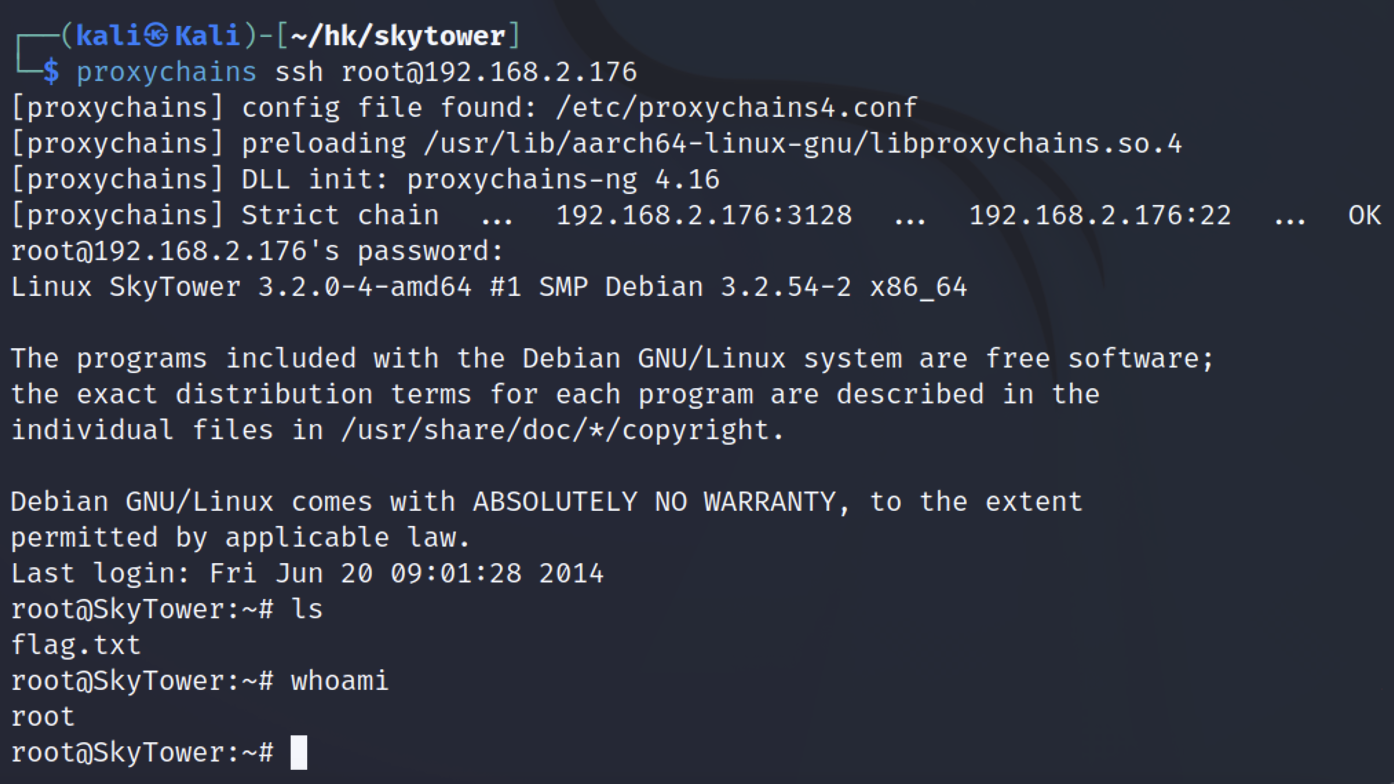Click the blue "proxychains" command word
This screenshot has width=1394, height=784.
166,72
